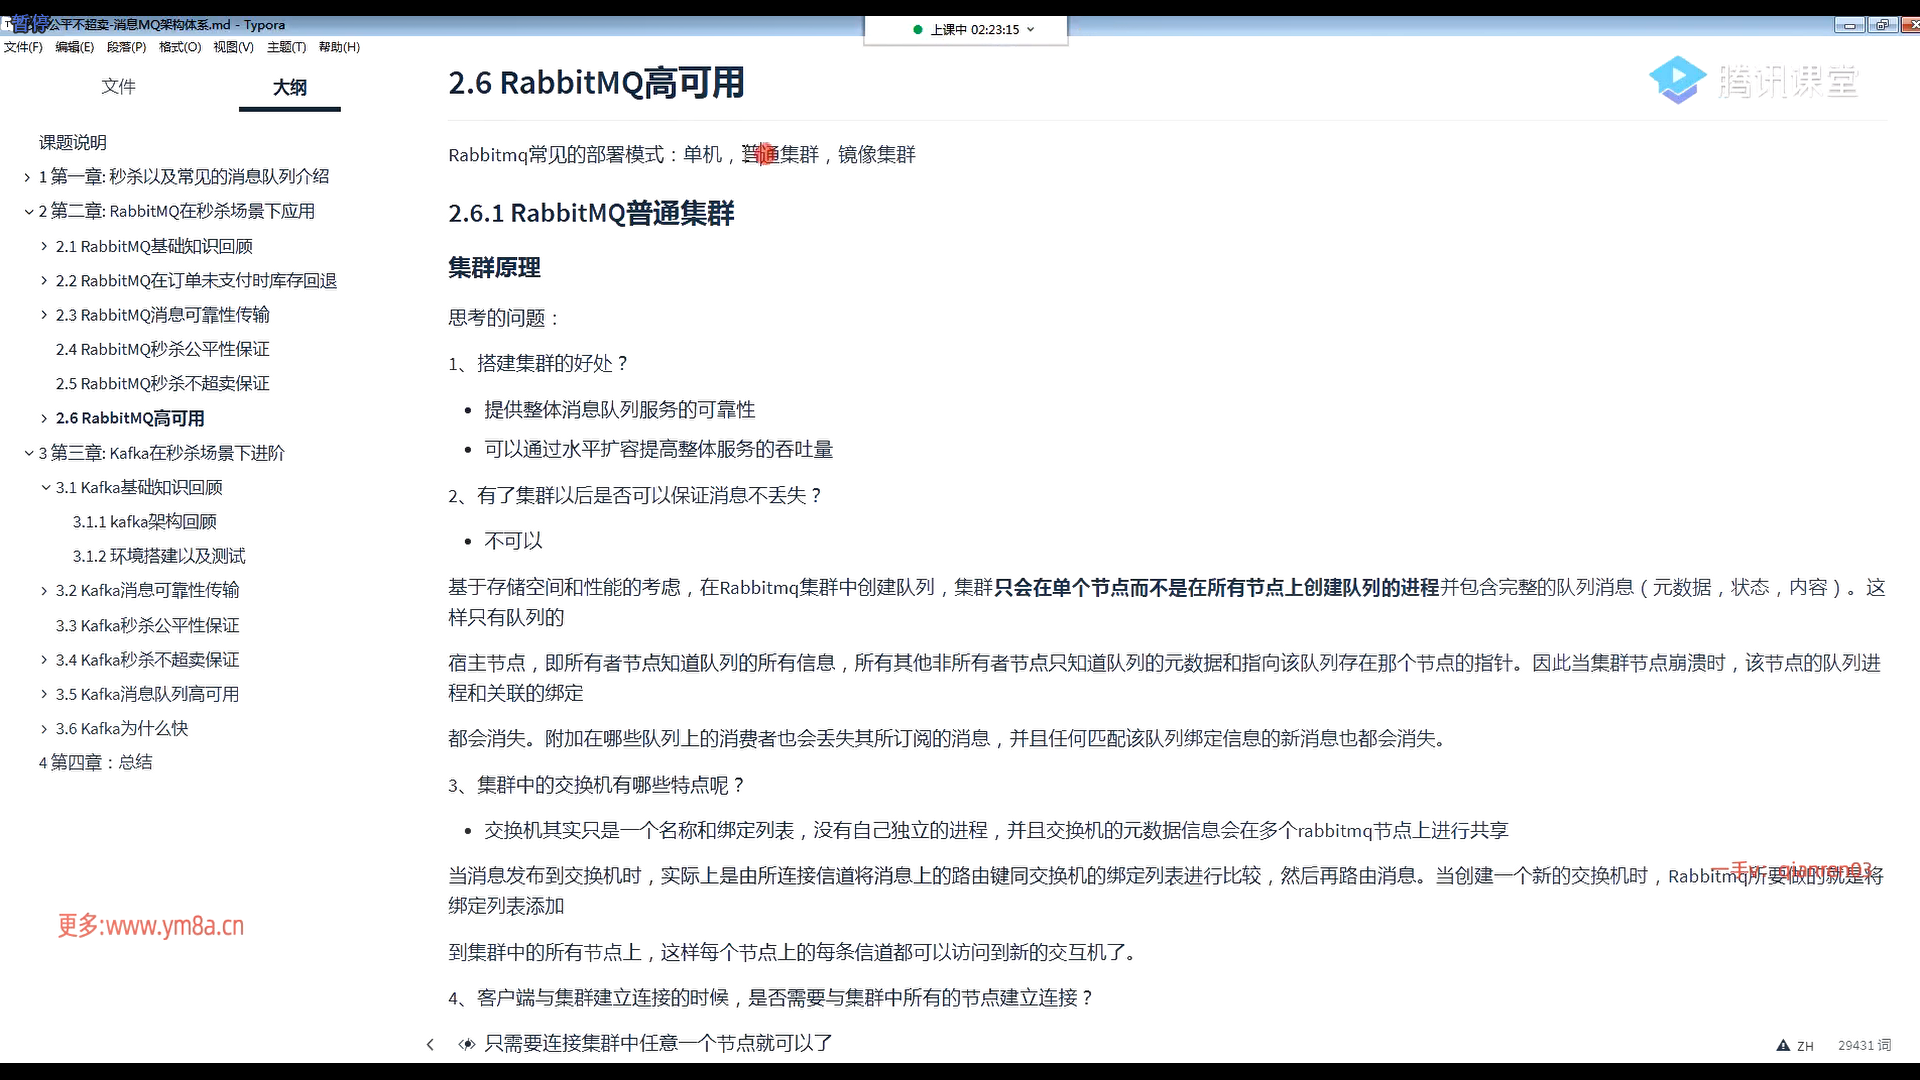Collapse chapter 2 RabbitMQ outline section

(28, 211)
